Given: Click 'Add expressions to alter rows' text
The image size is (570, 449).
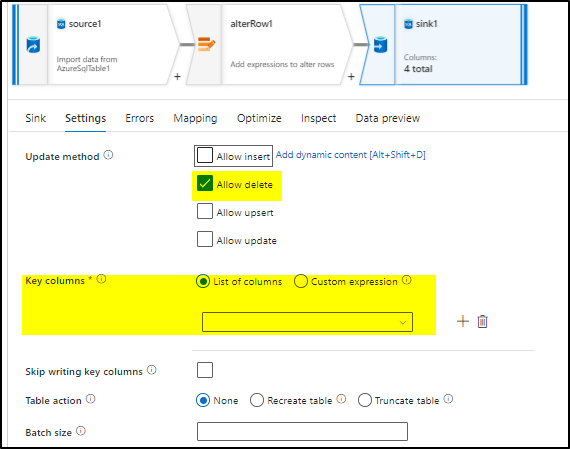Looking at the screenshot, I should click(282, 64).
